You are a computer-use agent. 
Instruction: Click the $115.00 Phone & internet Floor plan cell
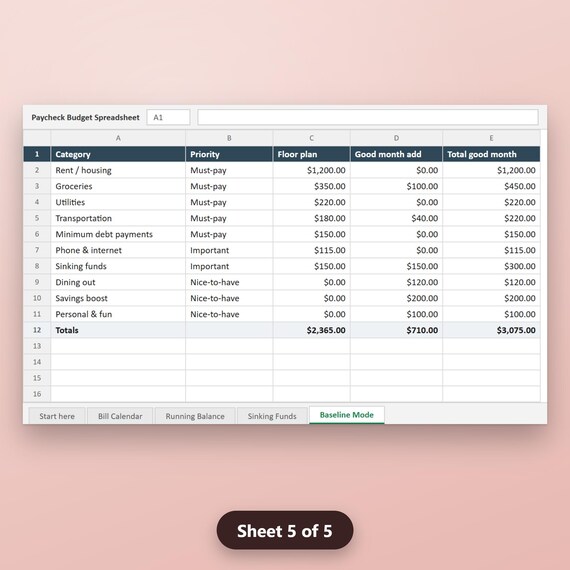(312, 250)
